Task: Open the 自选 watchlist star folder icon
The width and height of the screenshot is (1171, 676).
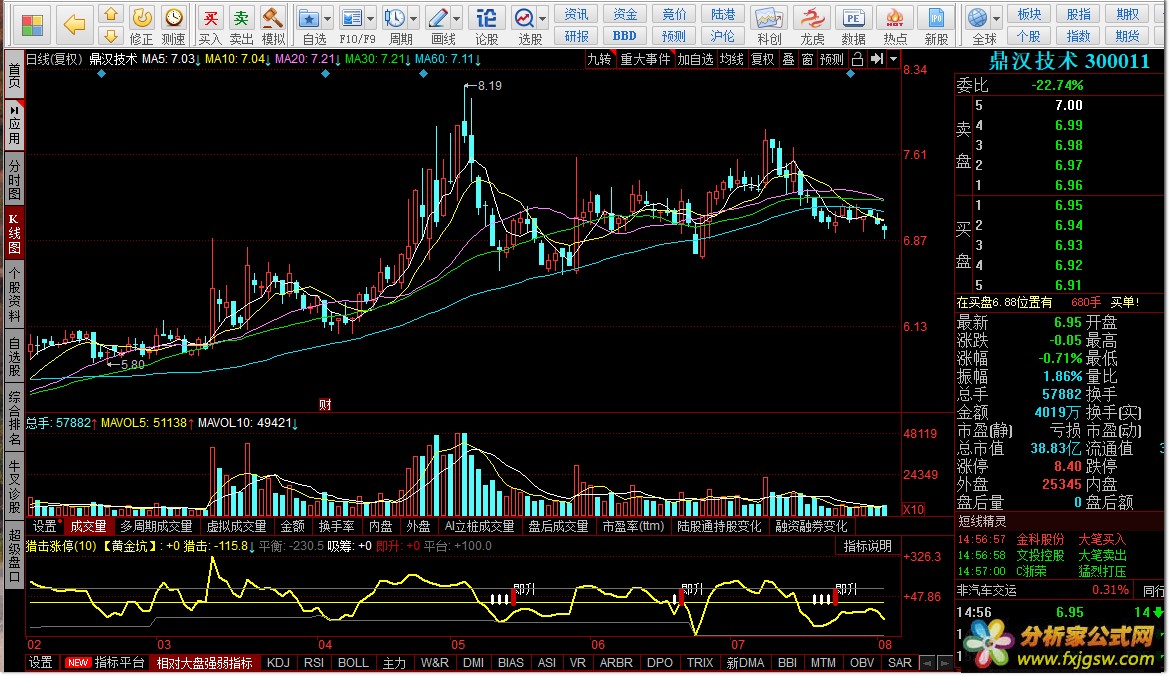Action: (308, 25)
